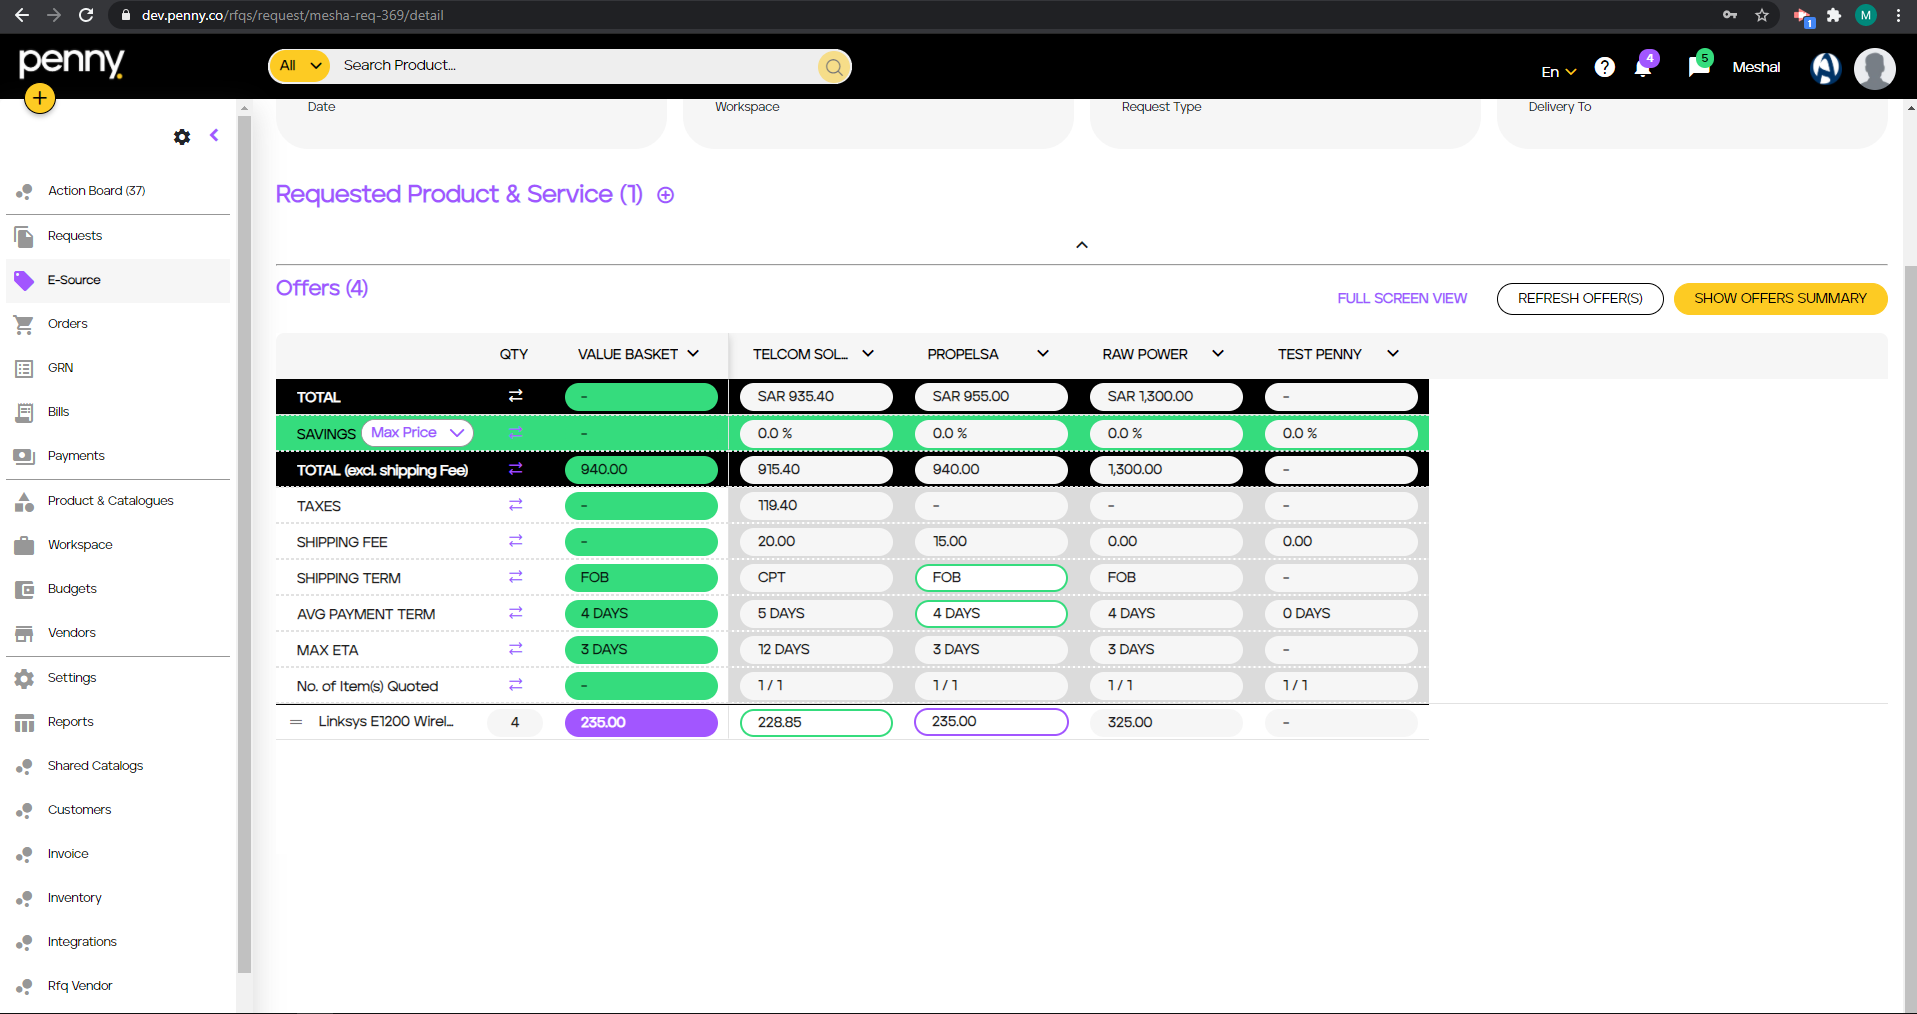
Task: Open the All category dropdown
Action: (x=300, y=66)
